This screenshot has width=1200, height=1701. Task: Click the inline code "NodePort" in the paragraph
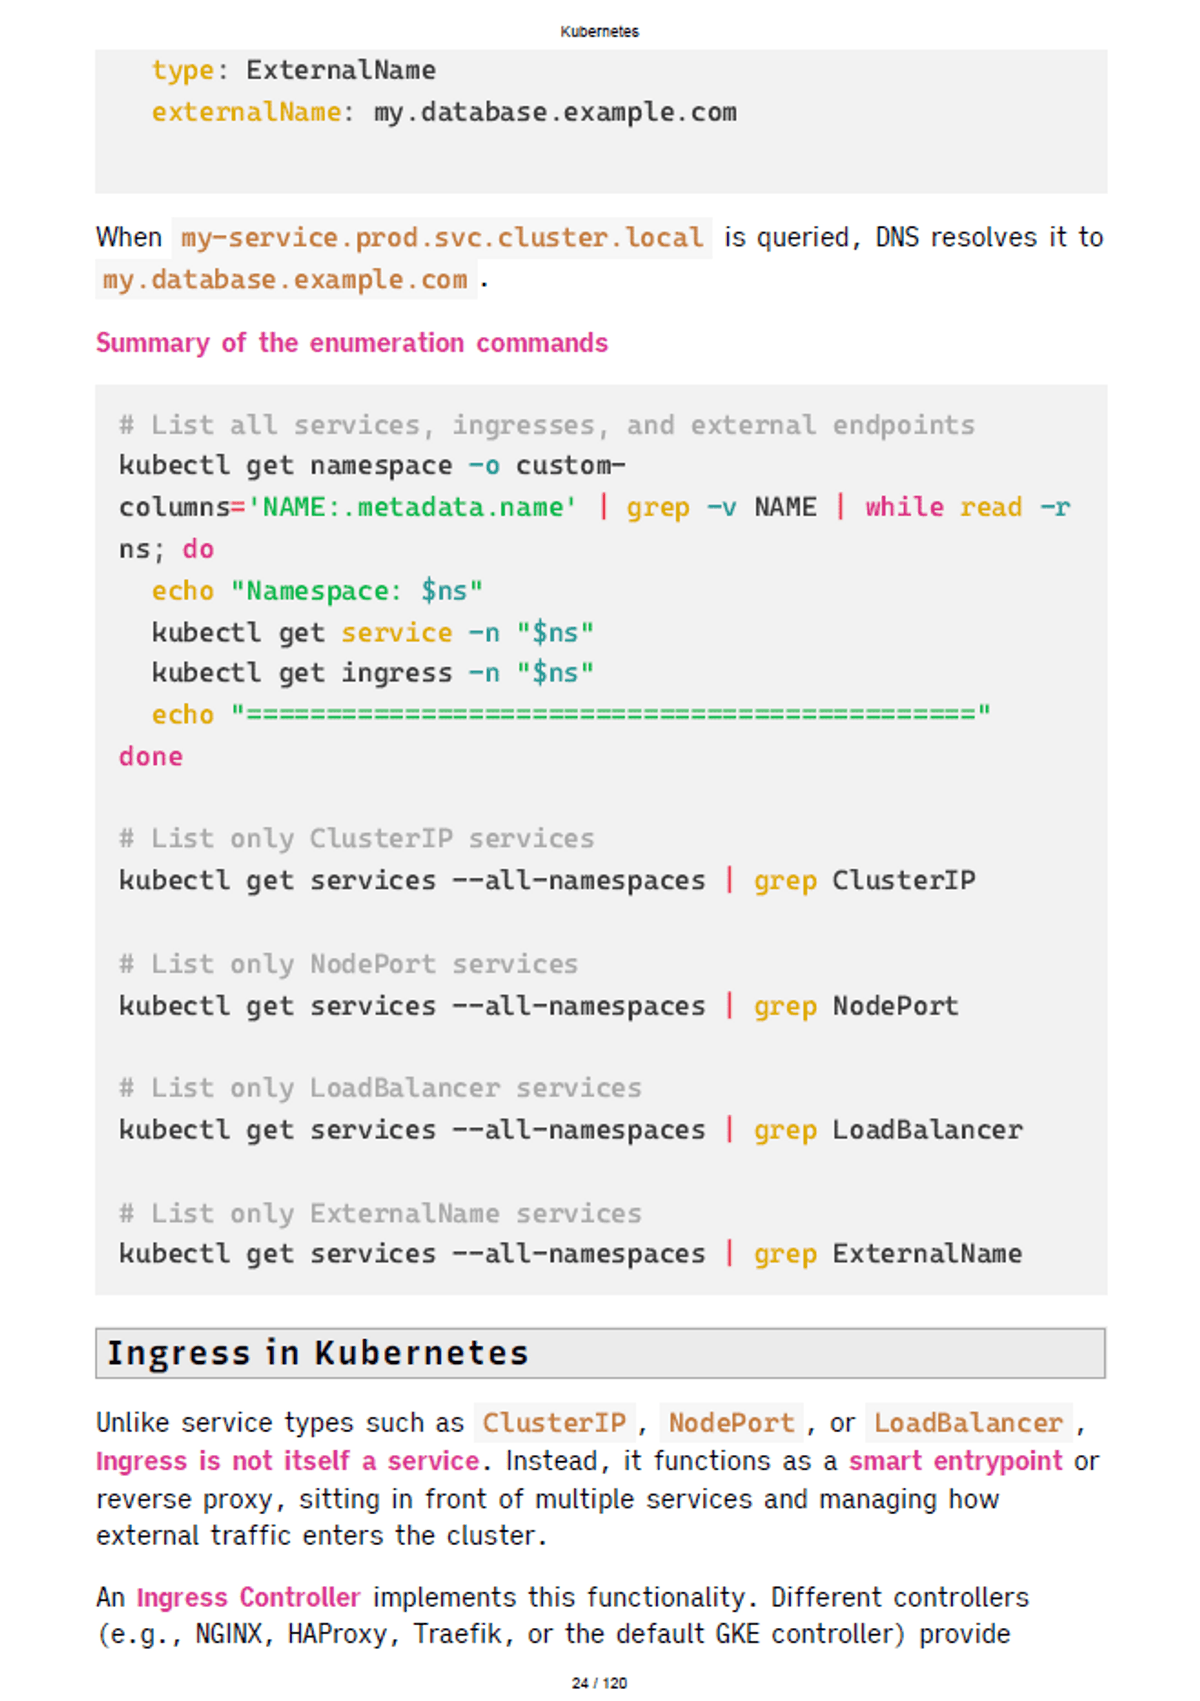click(731, 1422)
